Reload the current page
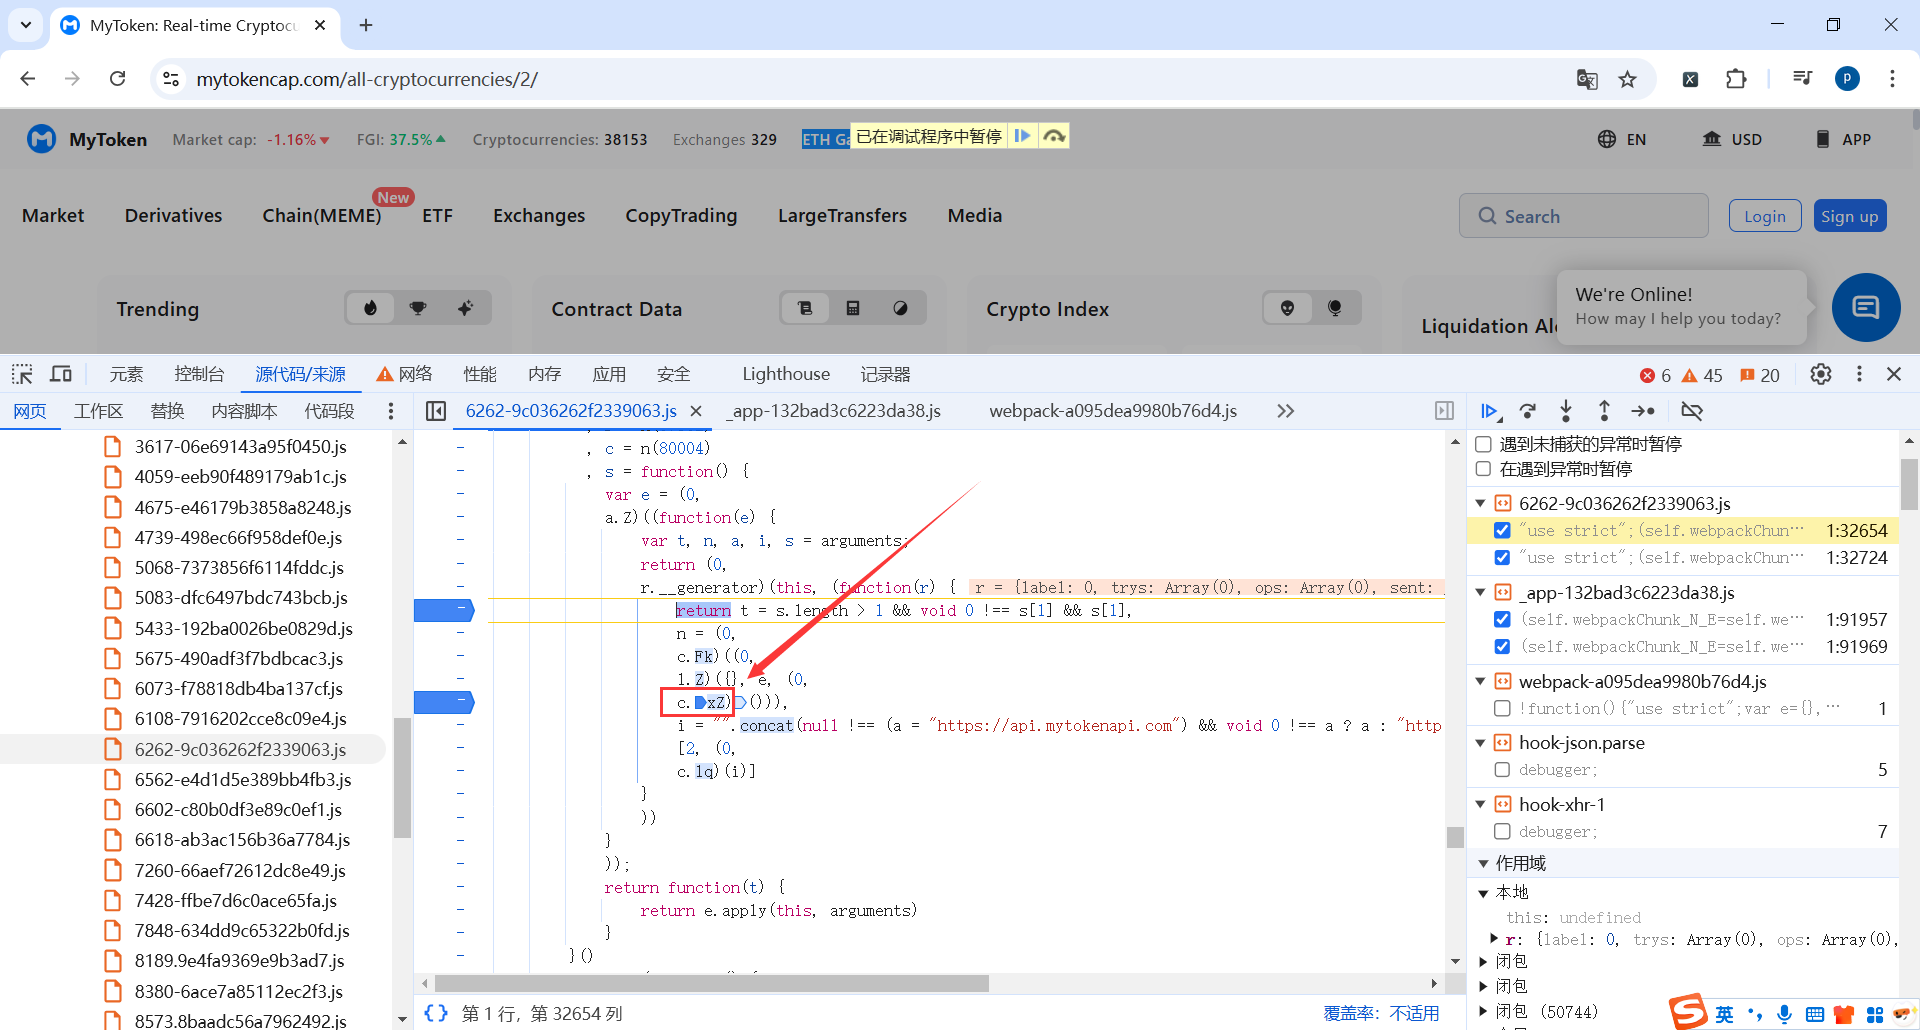The image size is (1920, 1030). 117,79
